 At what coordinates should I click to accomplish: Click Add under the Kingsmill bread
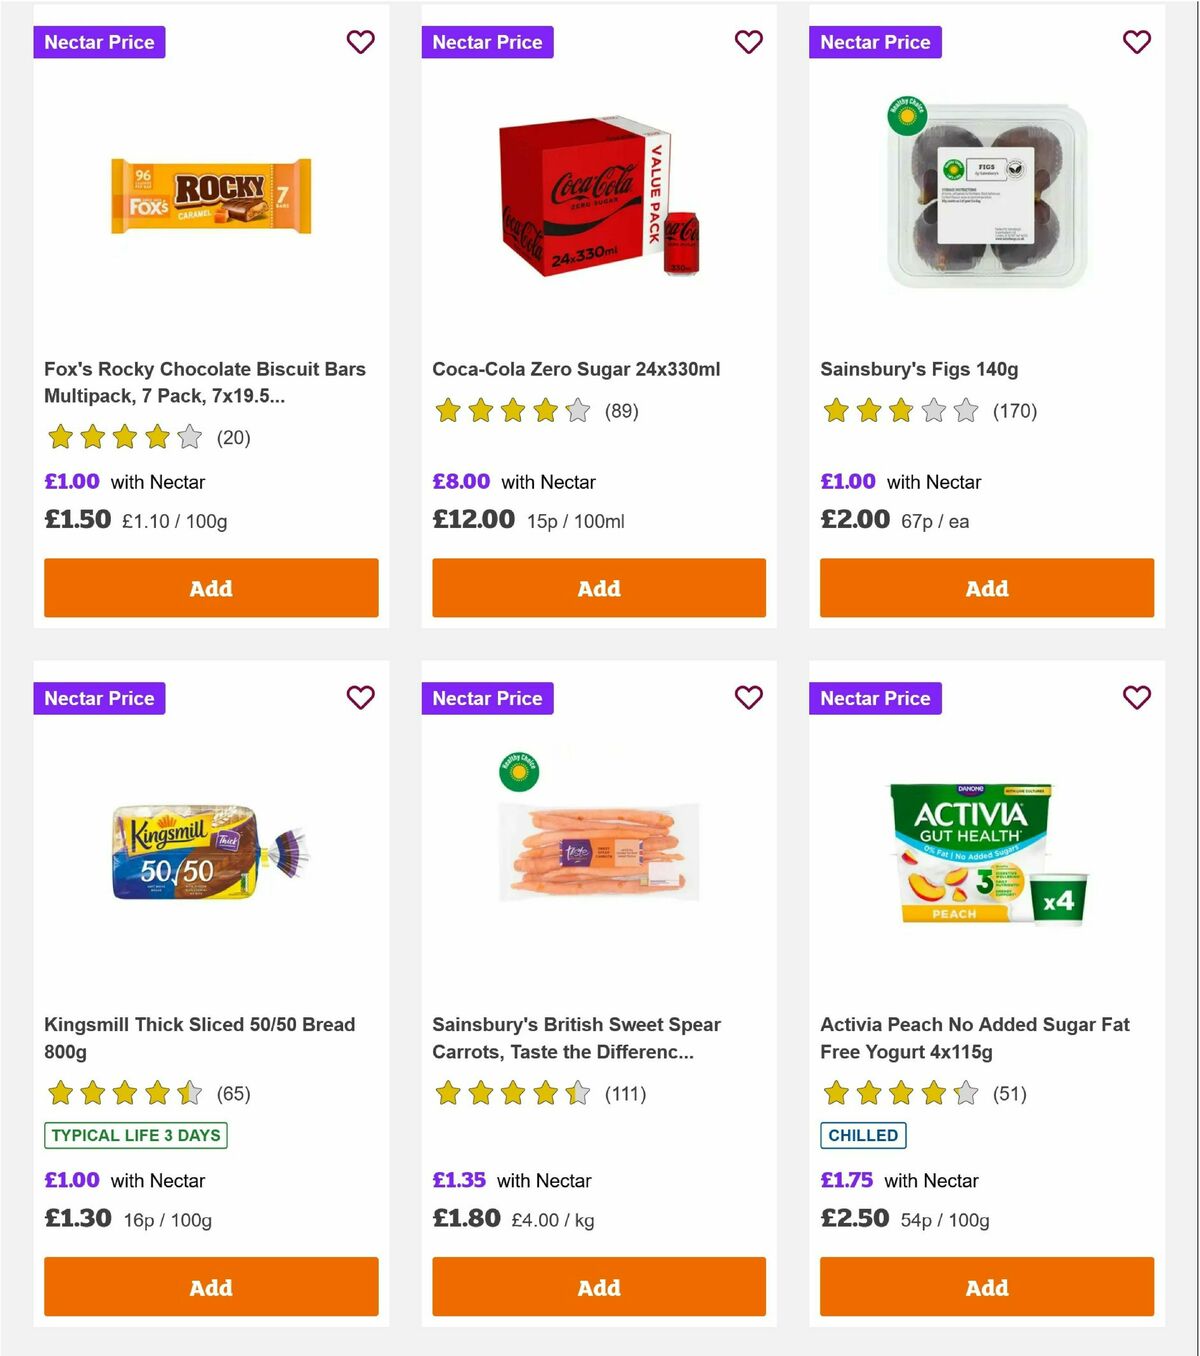tap(210, 1287)
